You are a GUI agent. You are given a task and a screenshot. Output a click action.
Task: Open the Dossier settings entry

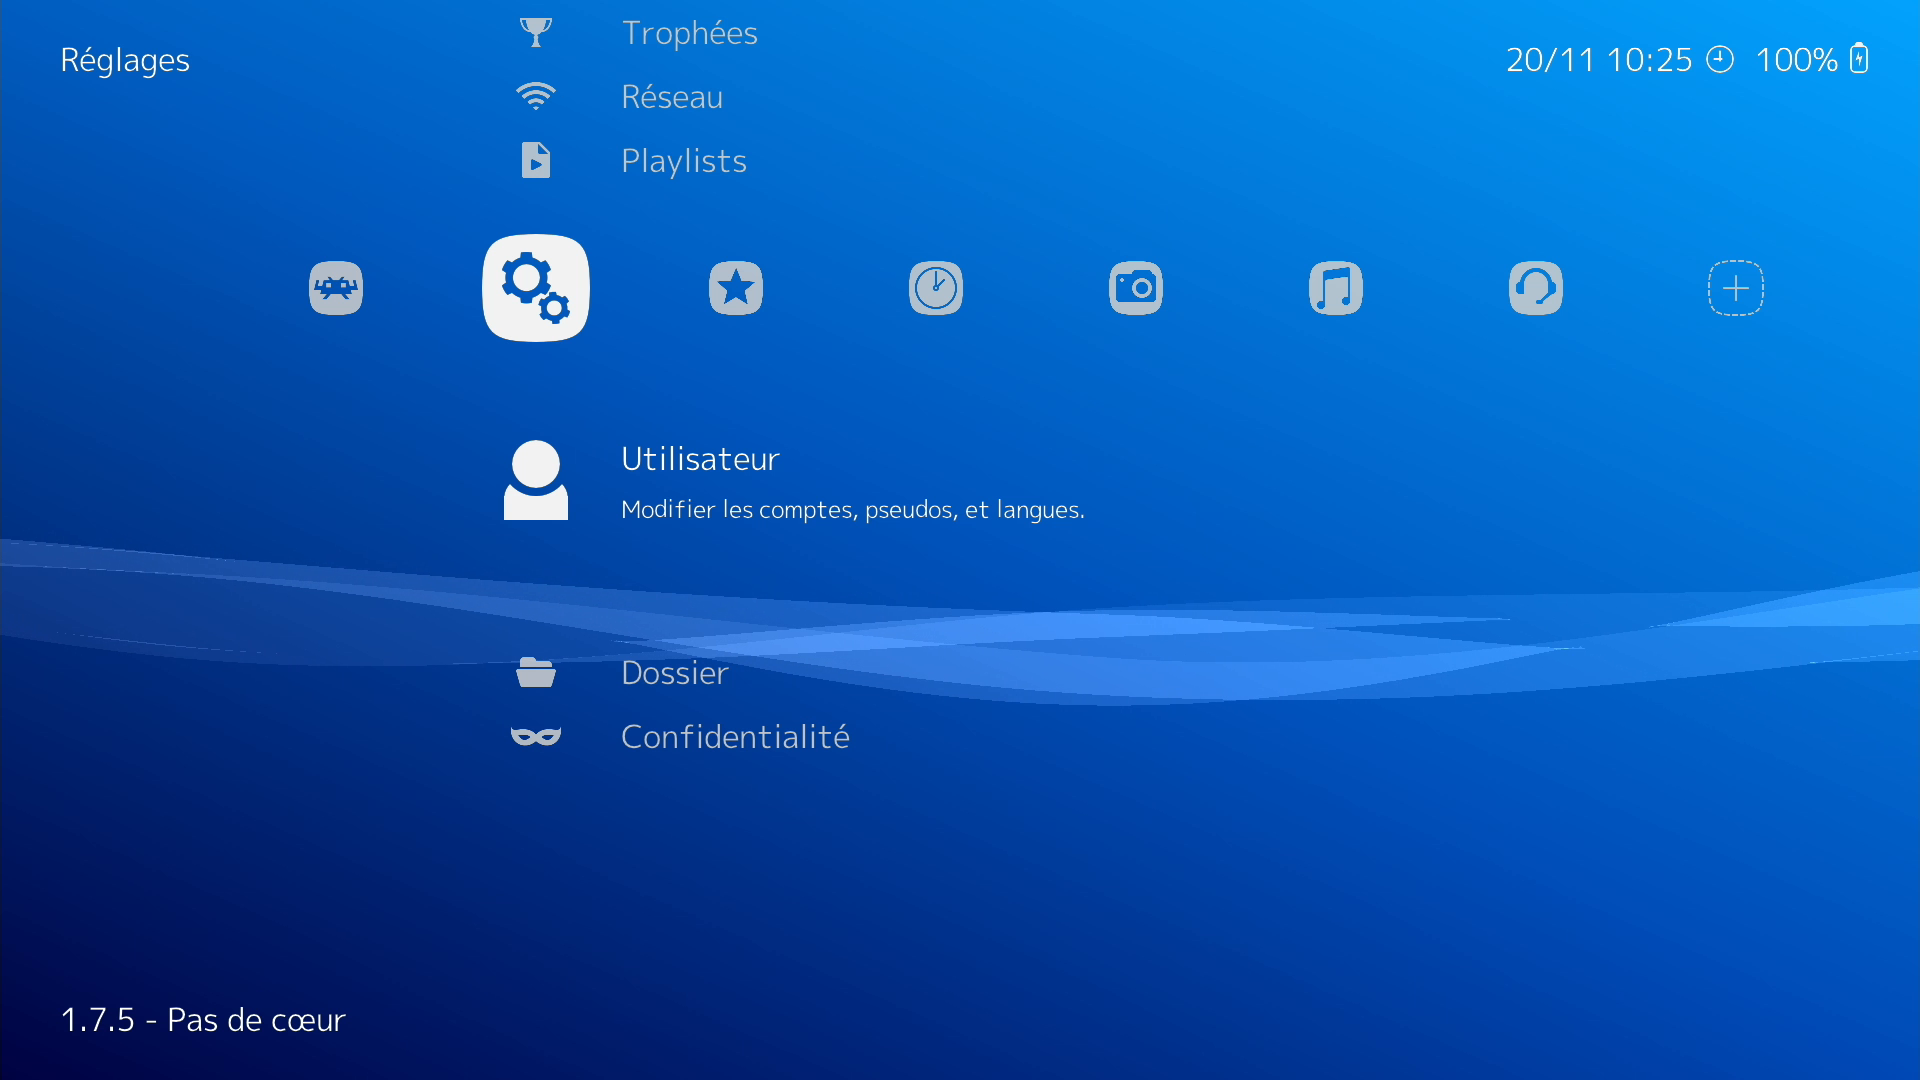[x=674, y=673]
